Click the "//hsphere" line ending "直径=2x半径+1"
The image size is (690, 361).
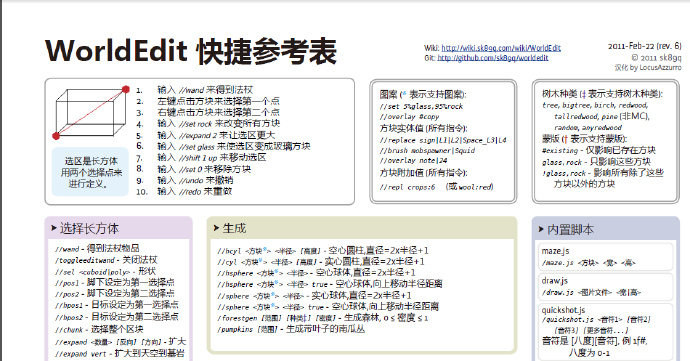pos(316,273)
